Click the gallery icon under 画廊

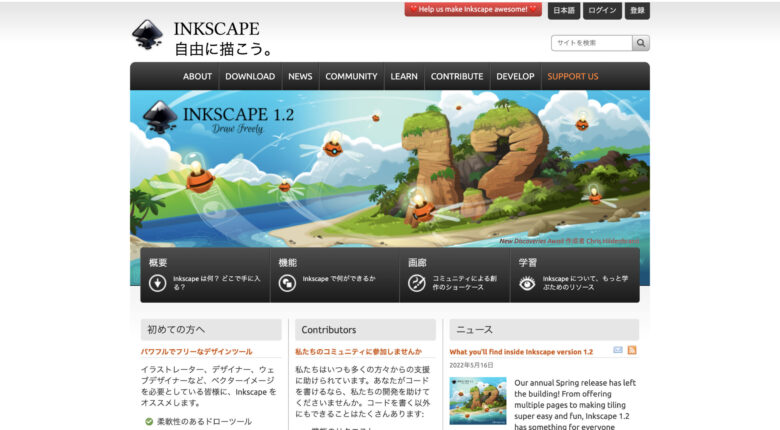[x=416, y=283]
